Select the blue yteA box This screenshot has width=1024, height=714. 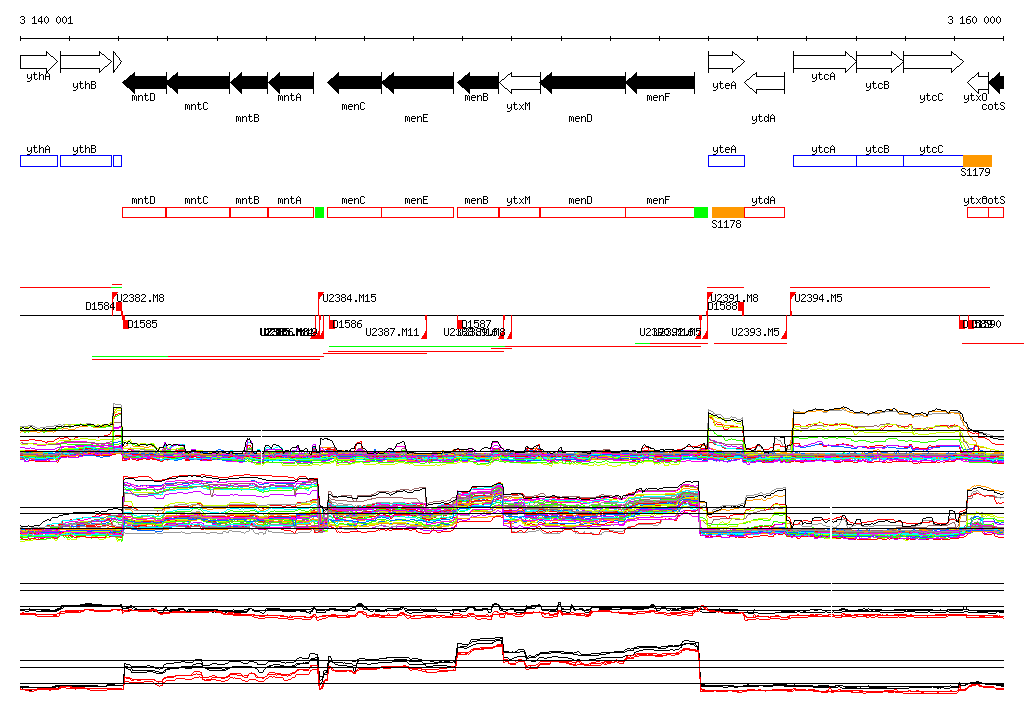(x=726, y=161)
